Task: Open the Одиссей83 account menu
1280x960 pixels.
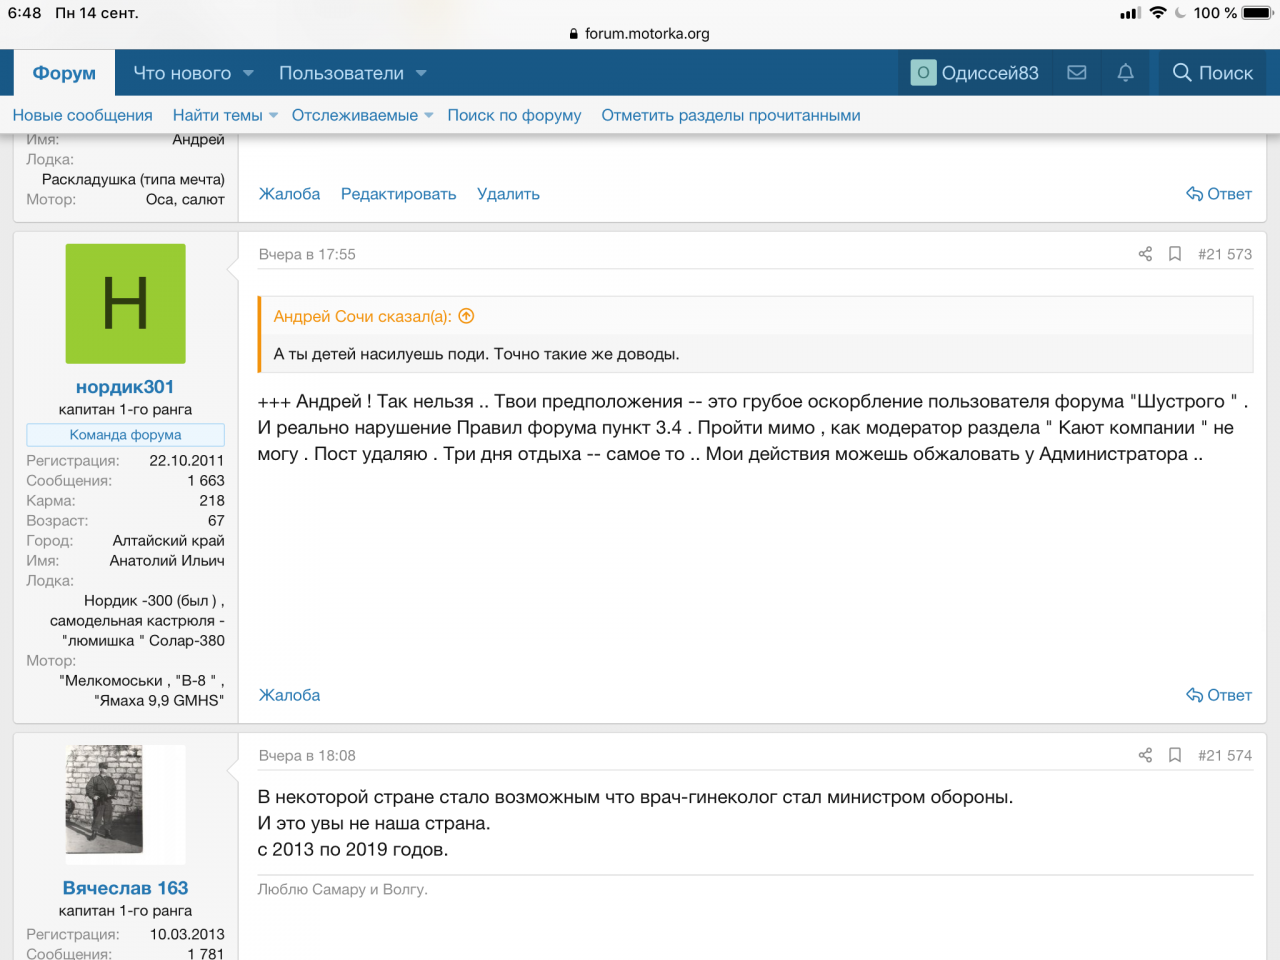Action: [975, 73]
